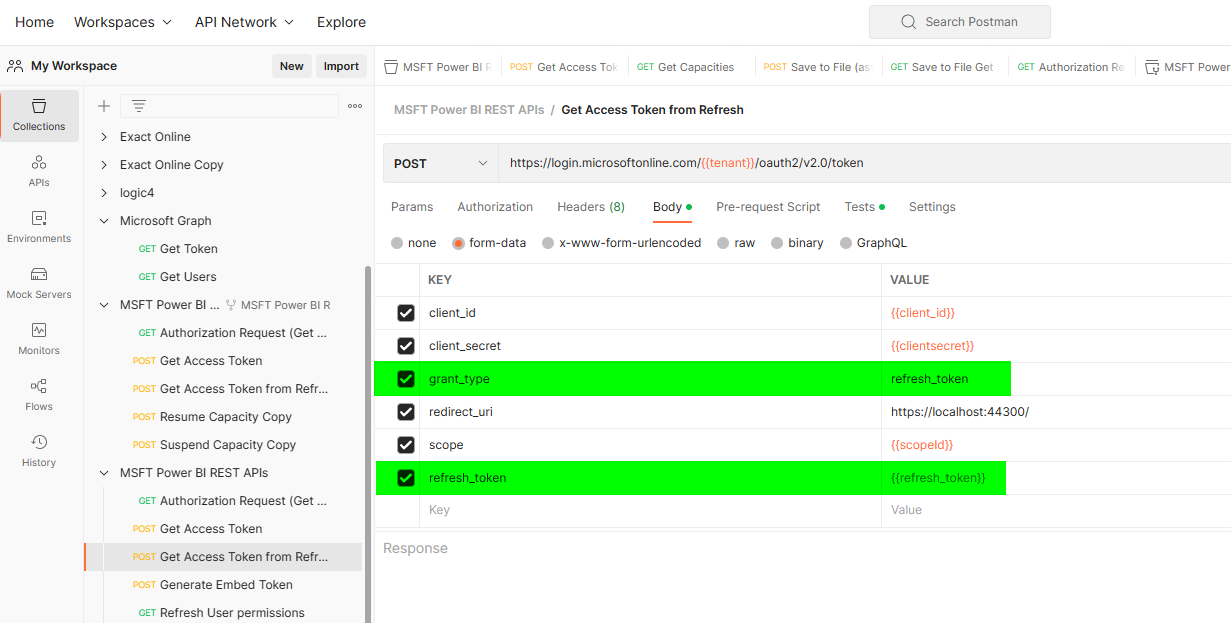Go to Home in top navigation

pos(35,22)
